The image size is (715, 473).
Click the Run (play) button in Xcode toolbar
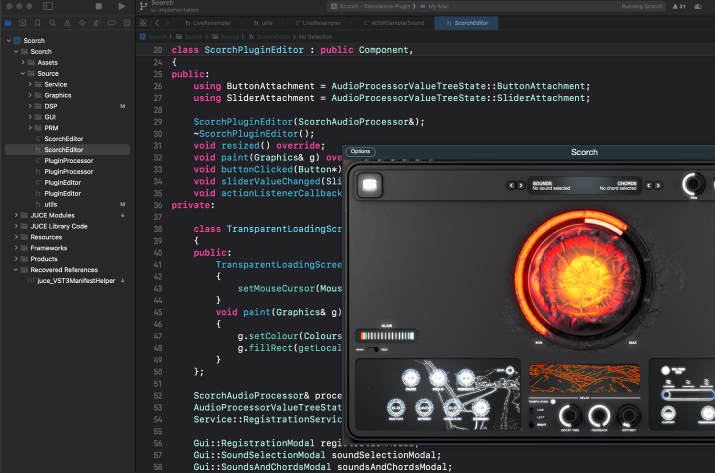tap(122, 6)
